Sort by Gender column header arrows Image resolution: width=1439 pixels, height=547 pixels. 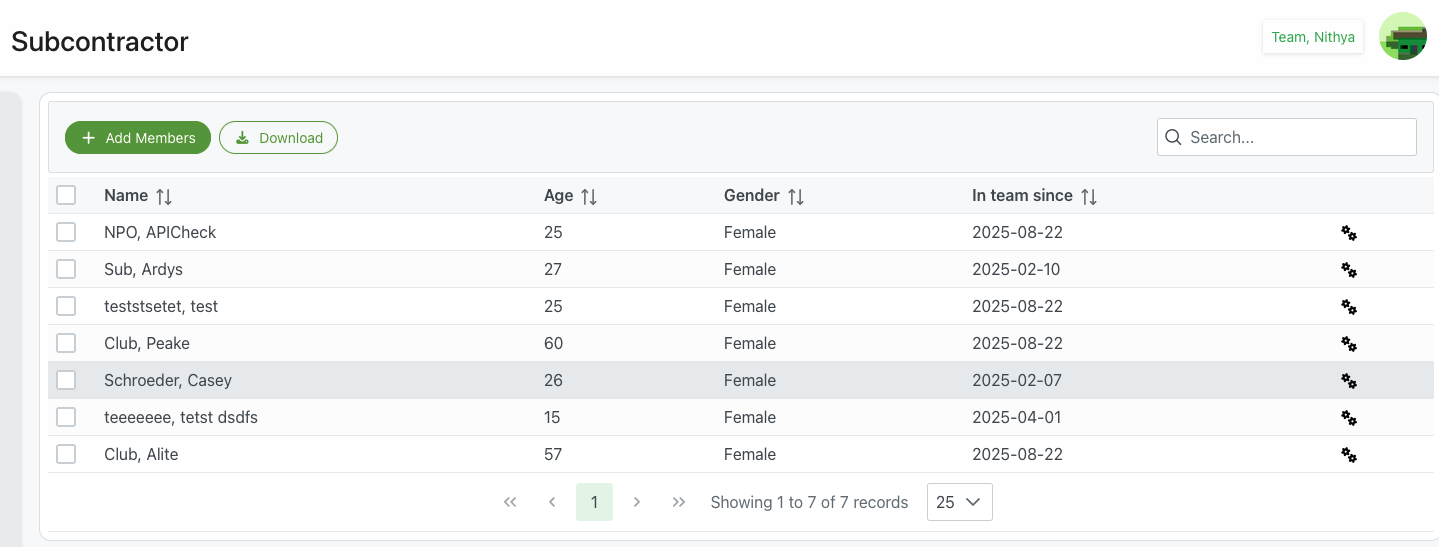[796, 197]
